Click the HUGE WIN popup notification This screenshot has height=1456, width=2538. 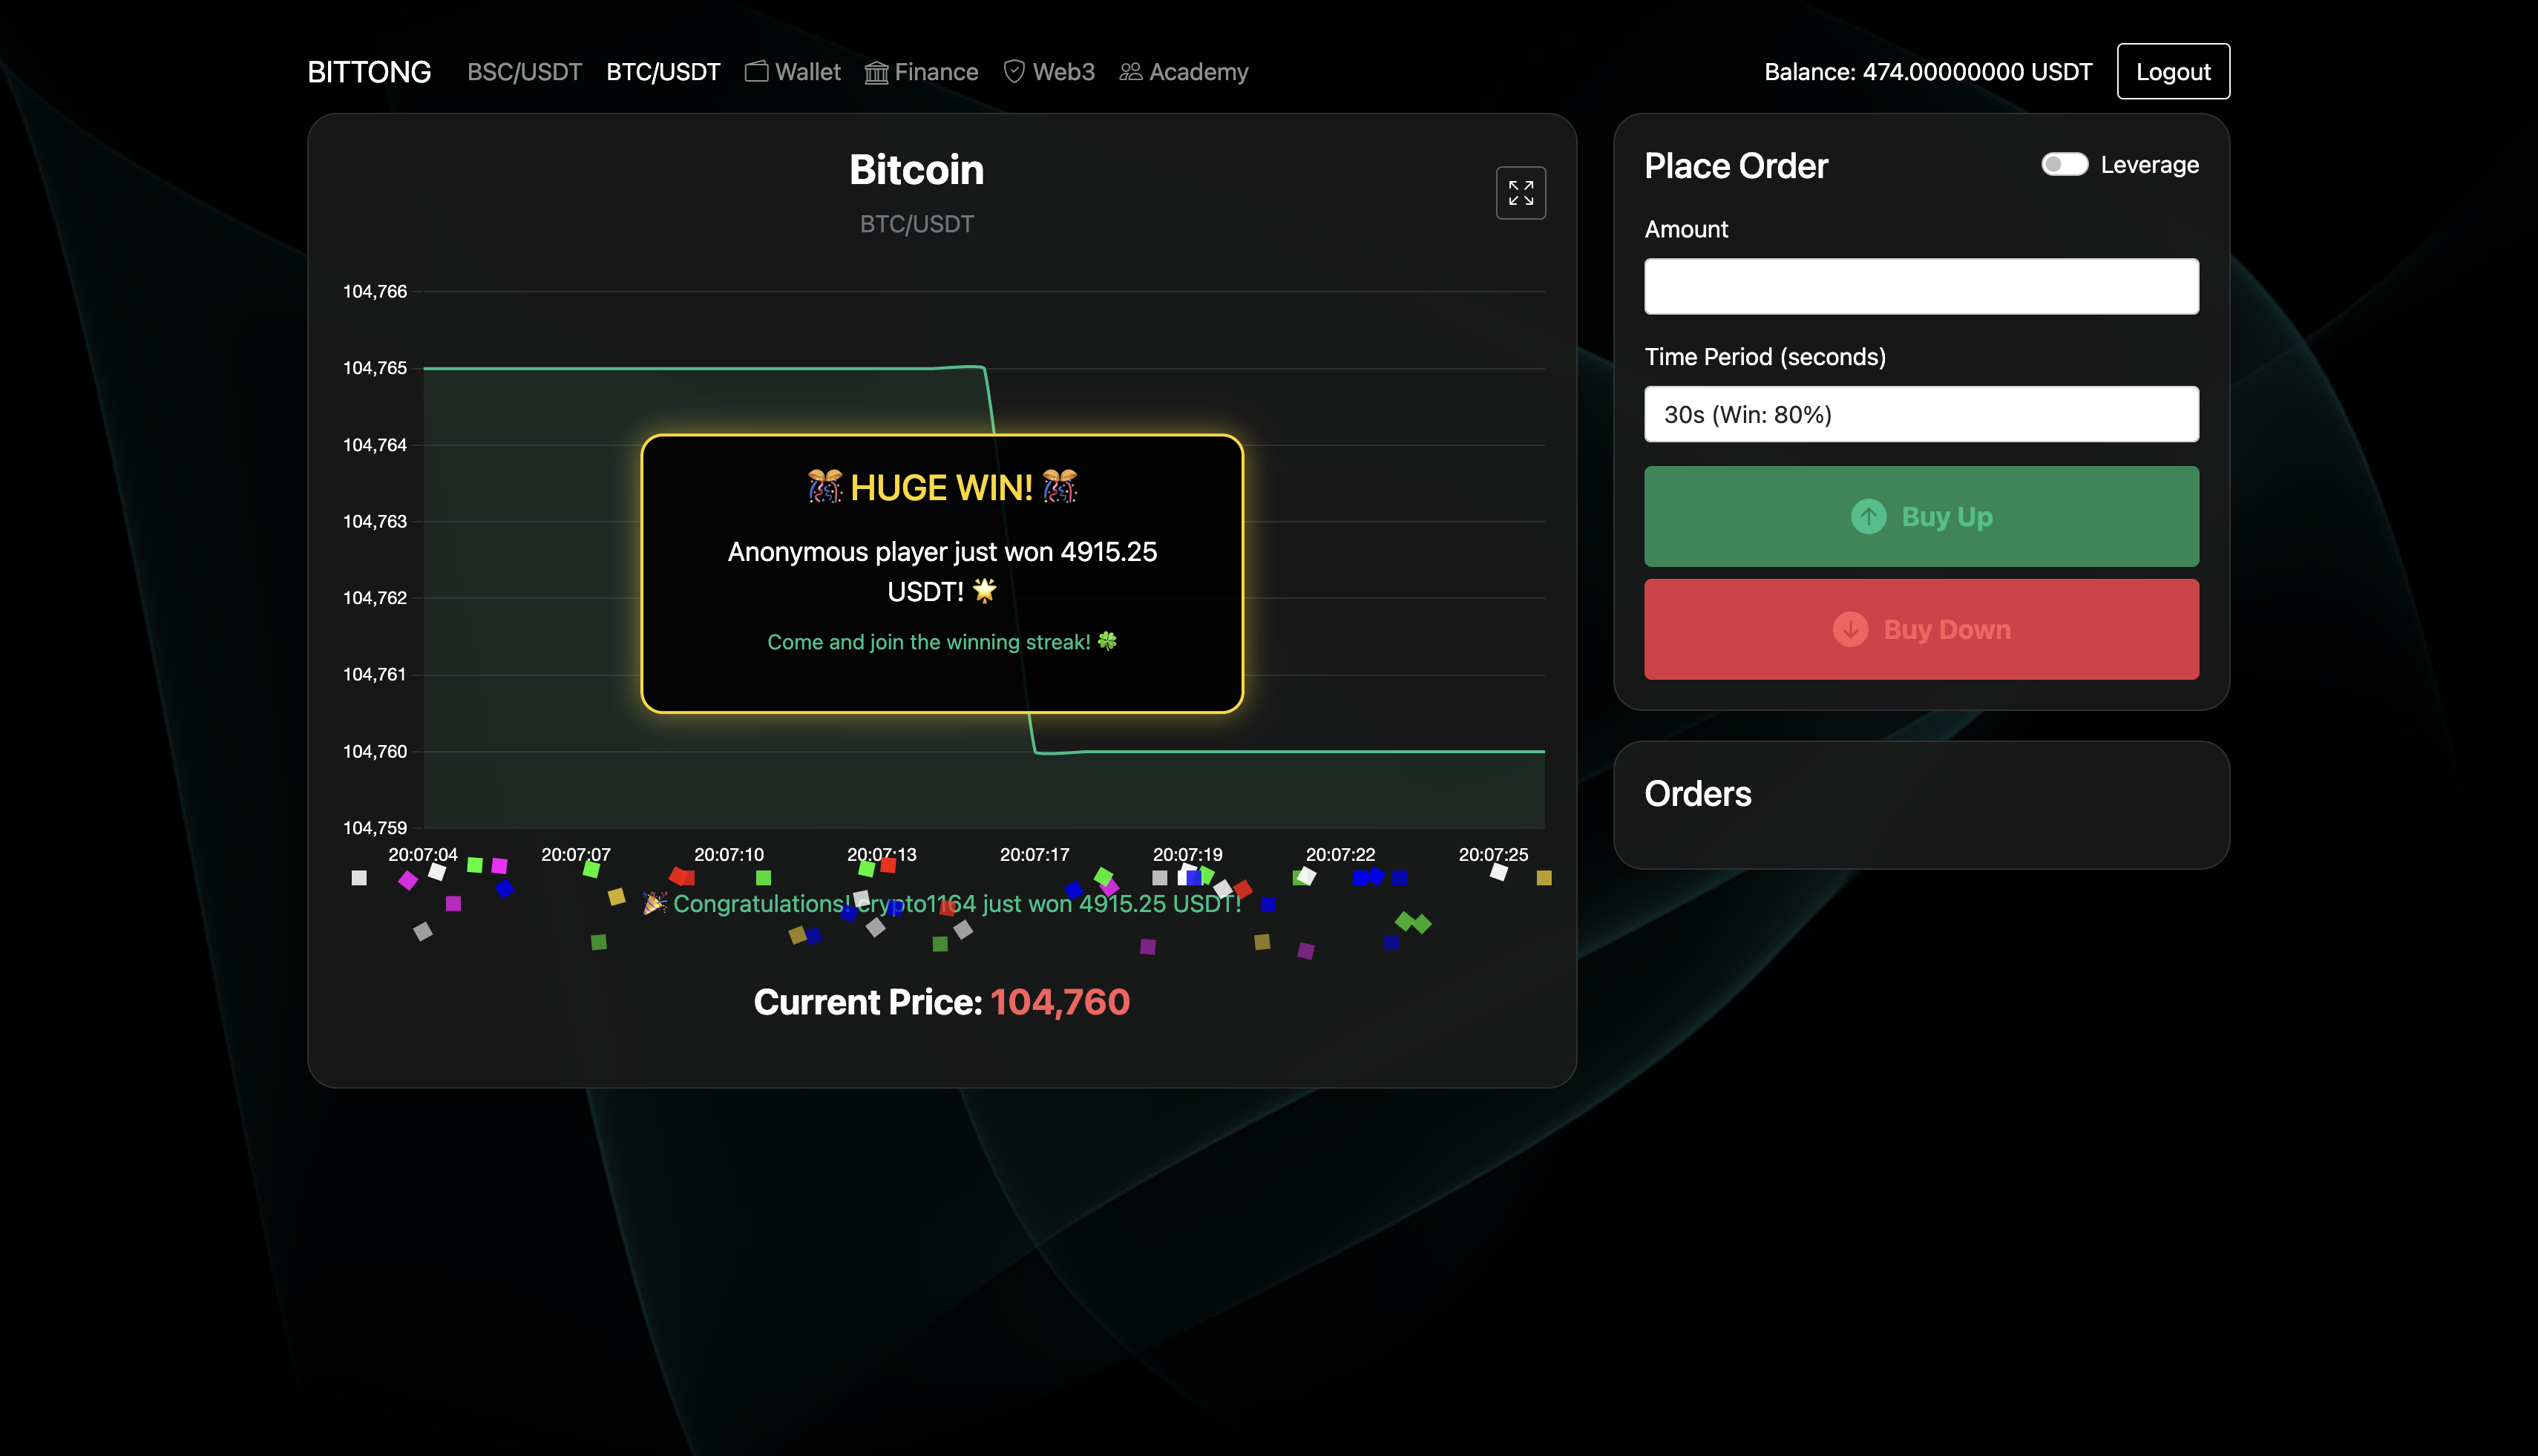click(941, 572)
